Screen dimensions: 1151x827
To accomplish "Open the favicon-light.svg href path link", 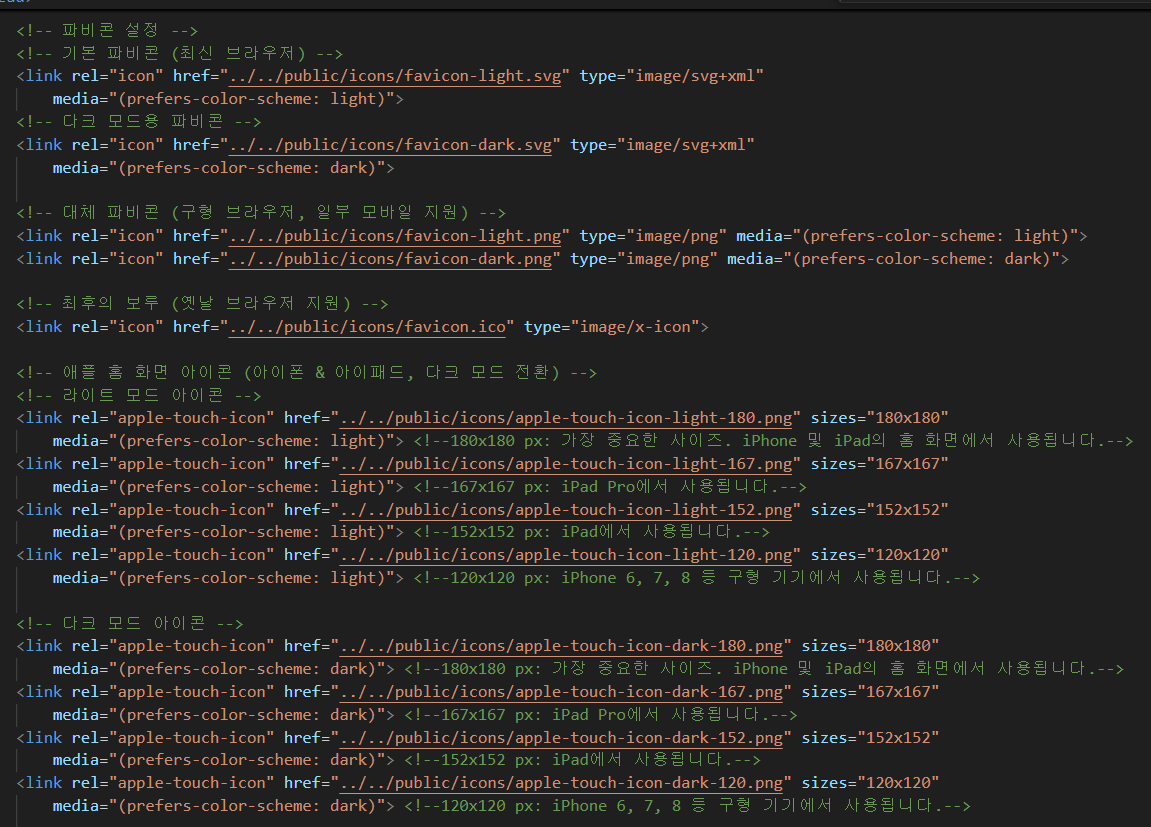I will [395, 76].
